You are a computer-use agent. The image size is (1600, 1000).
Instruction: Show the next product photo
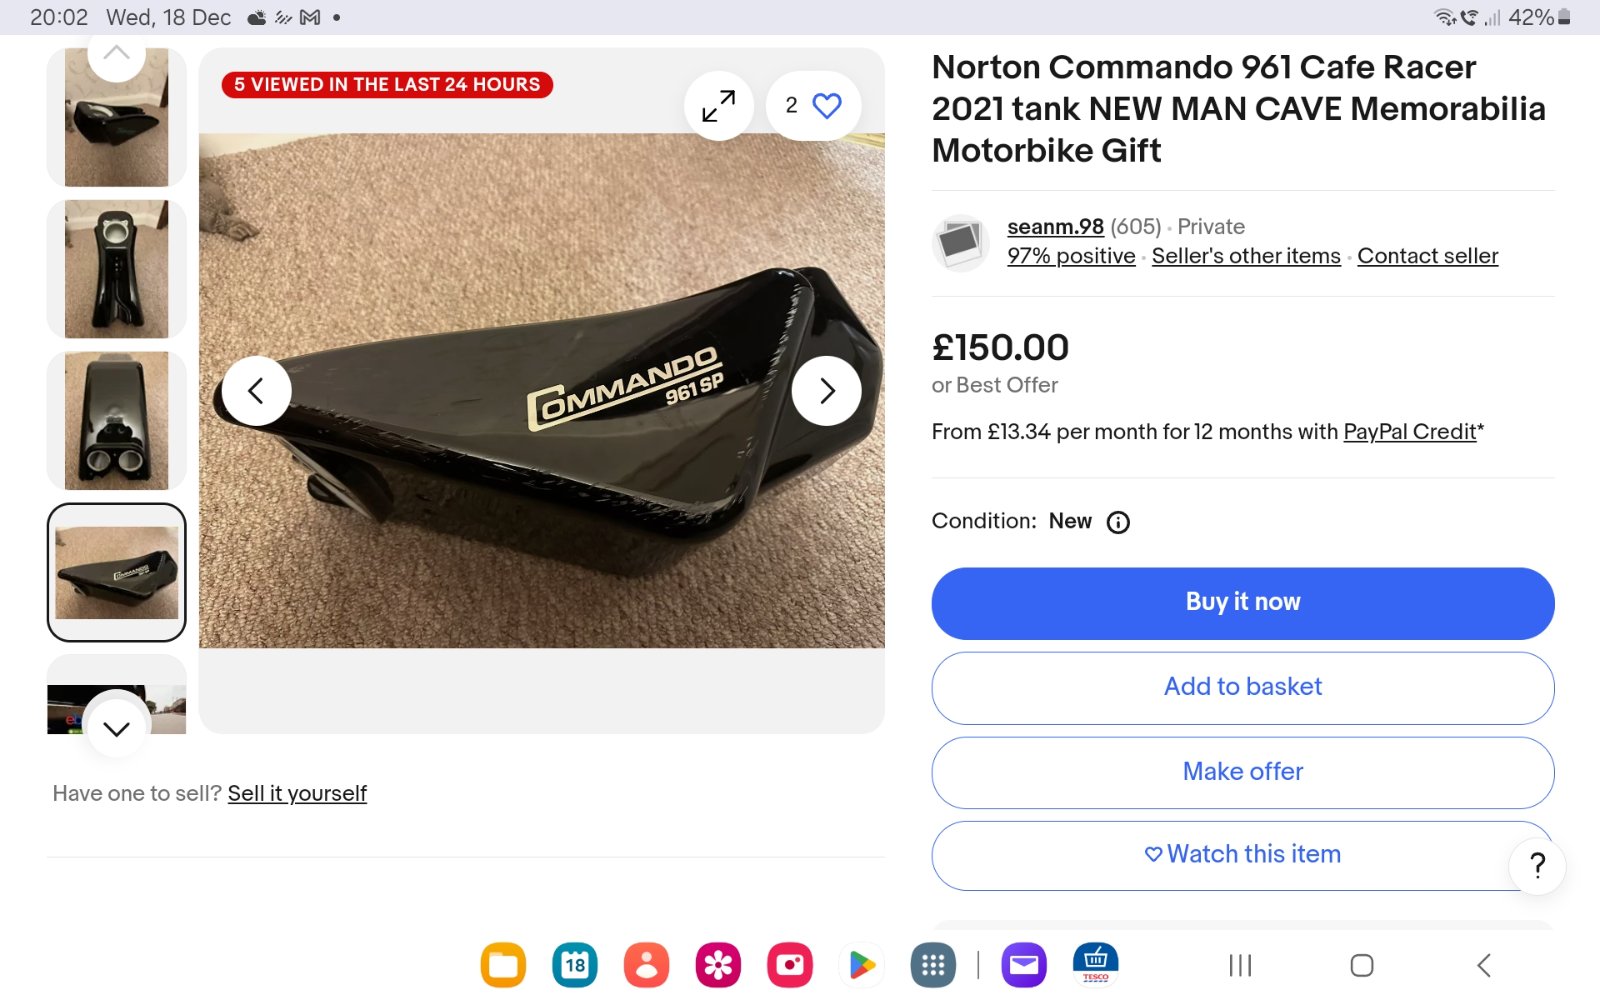[x=826, y=391]
